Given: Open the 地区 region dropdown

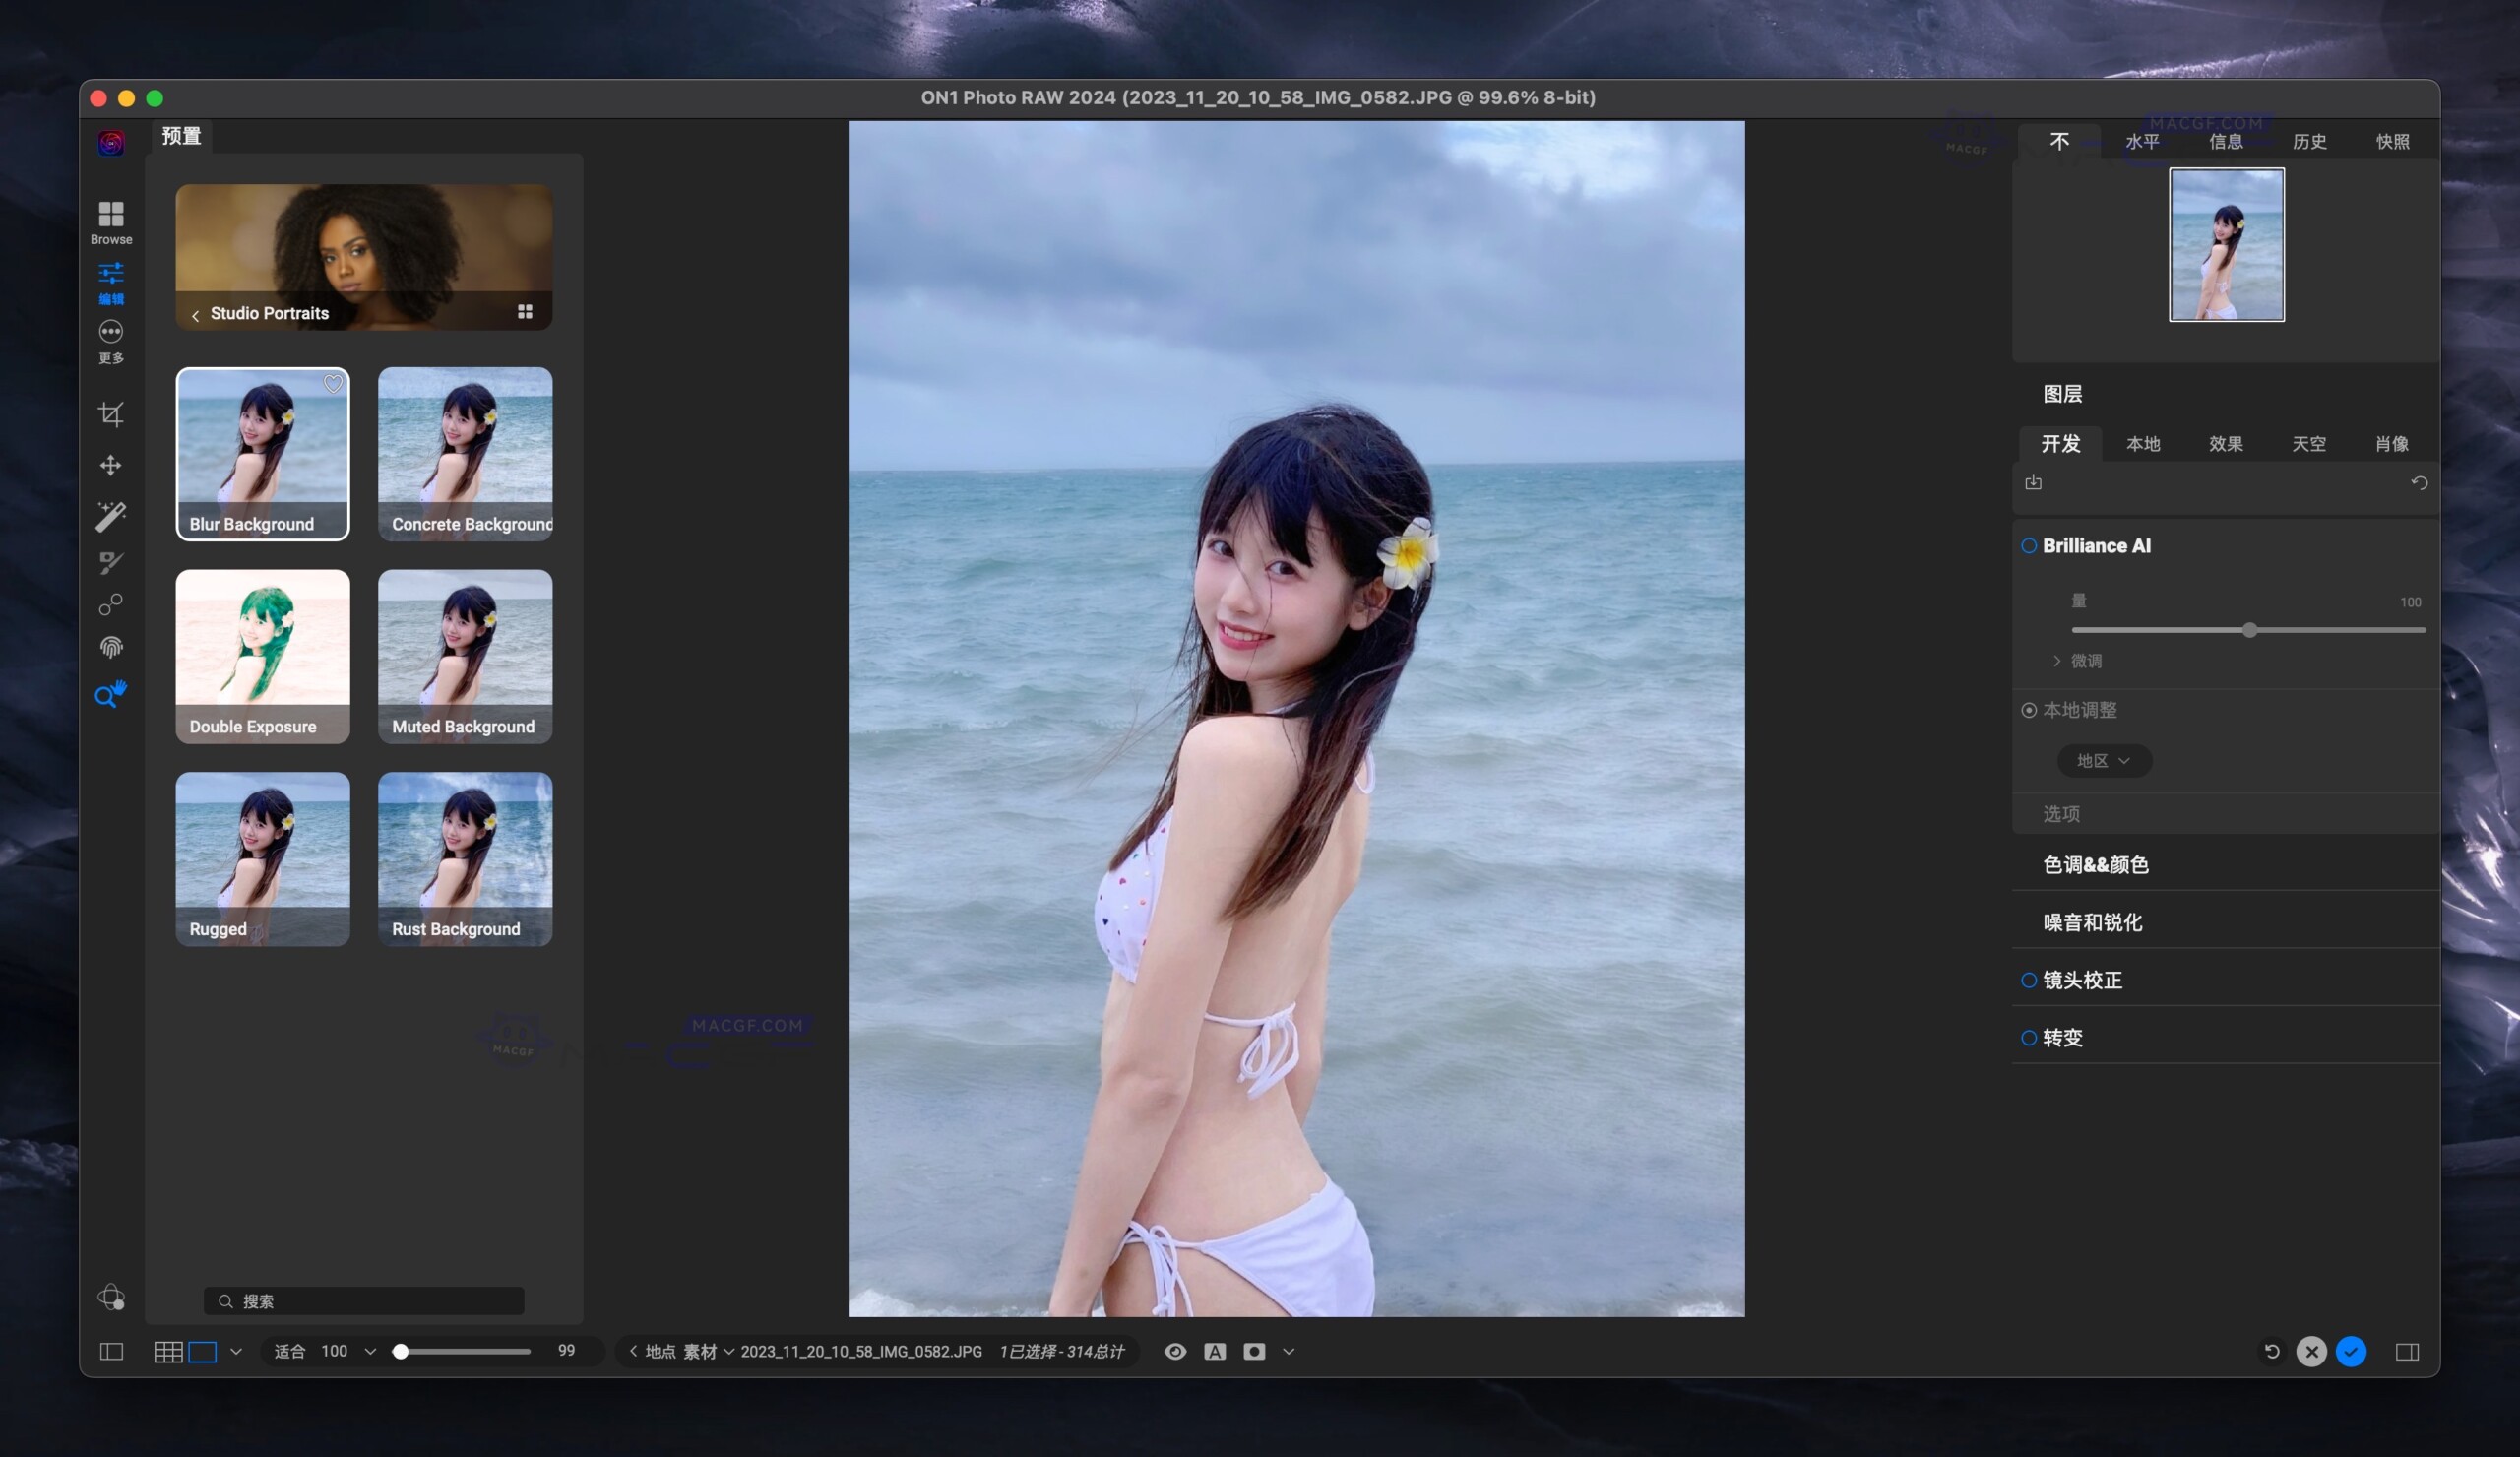Looking at the screenshot, I should [2103, 760].
